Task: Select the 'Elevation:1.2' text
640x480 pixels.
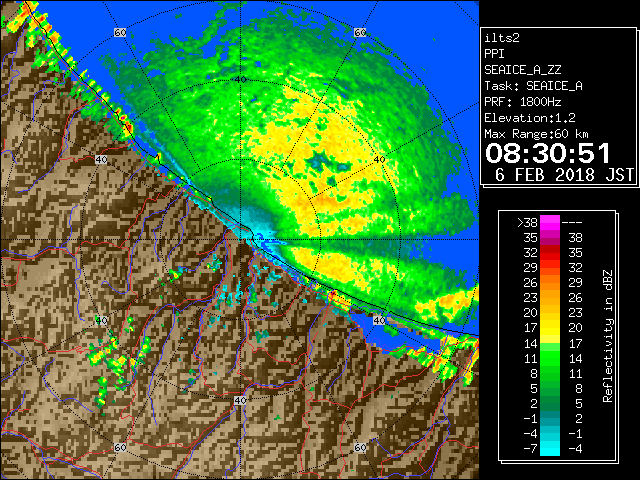Action: coord(530,118)
